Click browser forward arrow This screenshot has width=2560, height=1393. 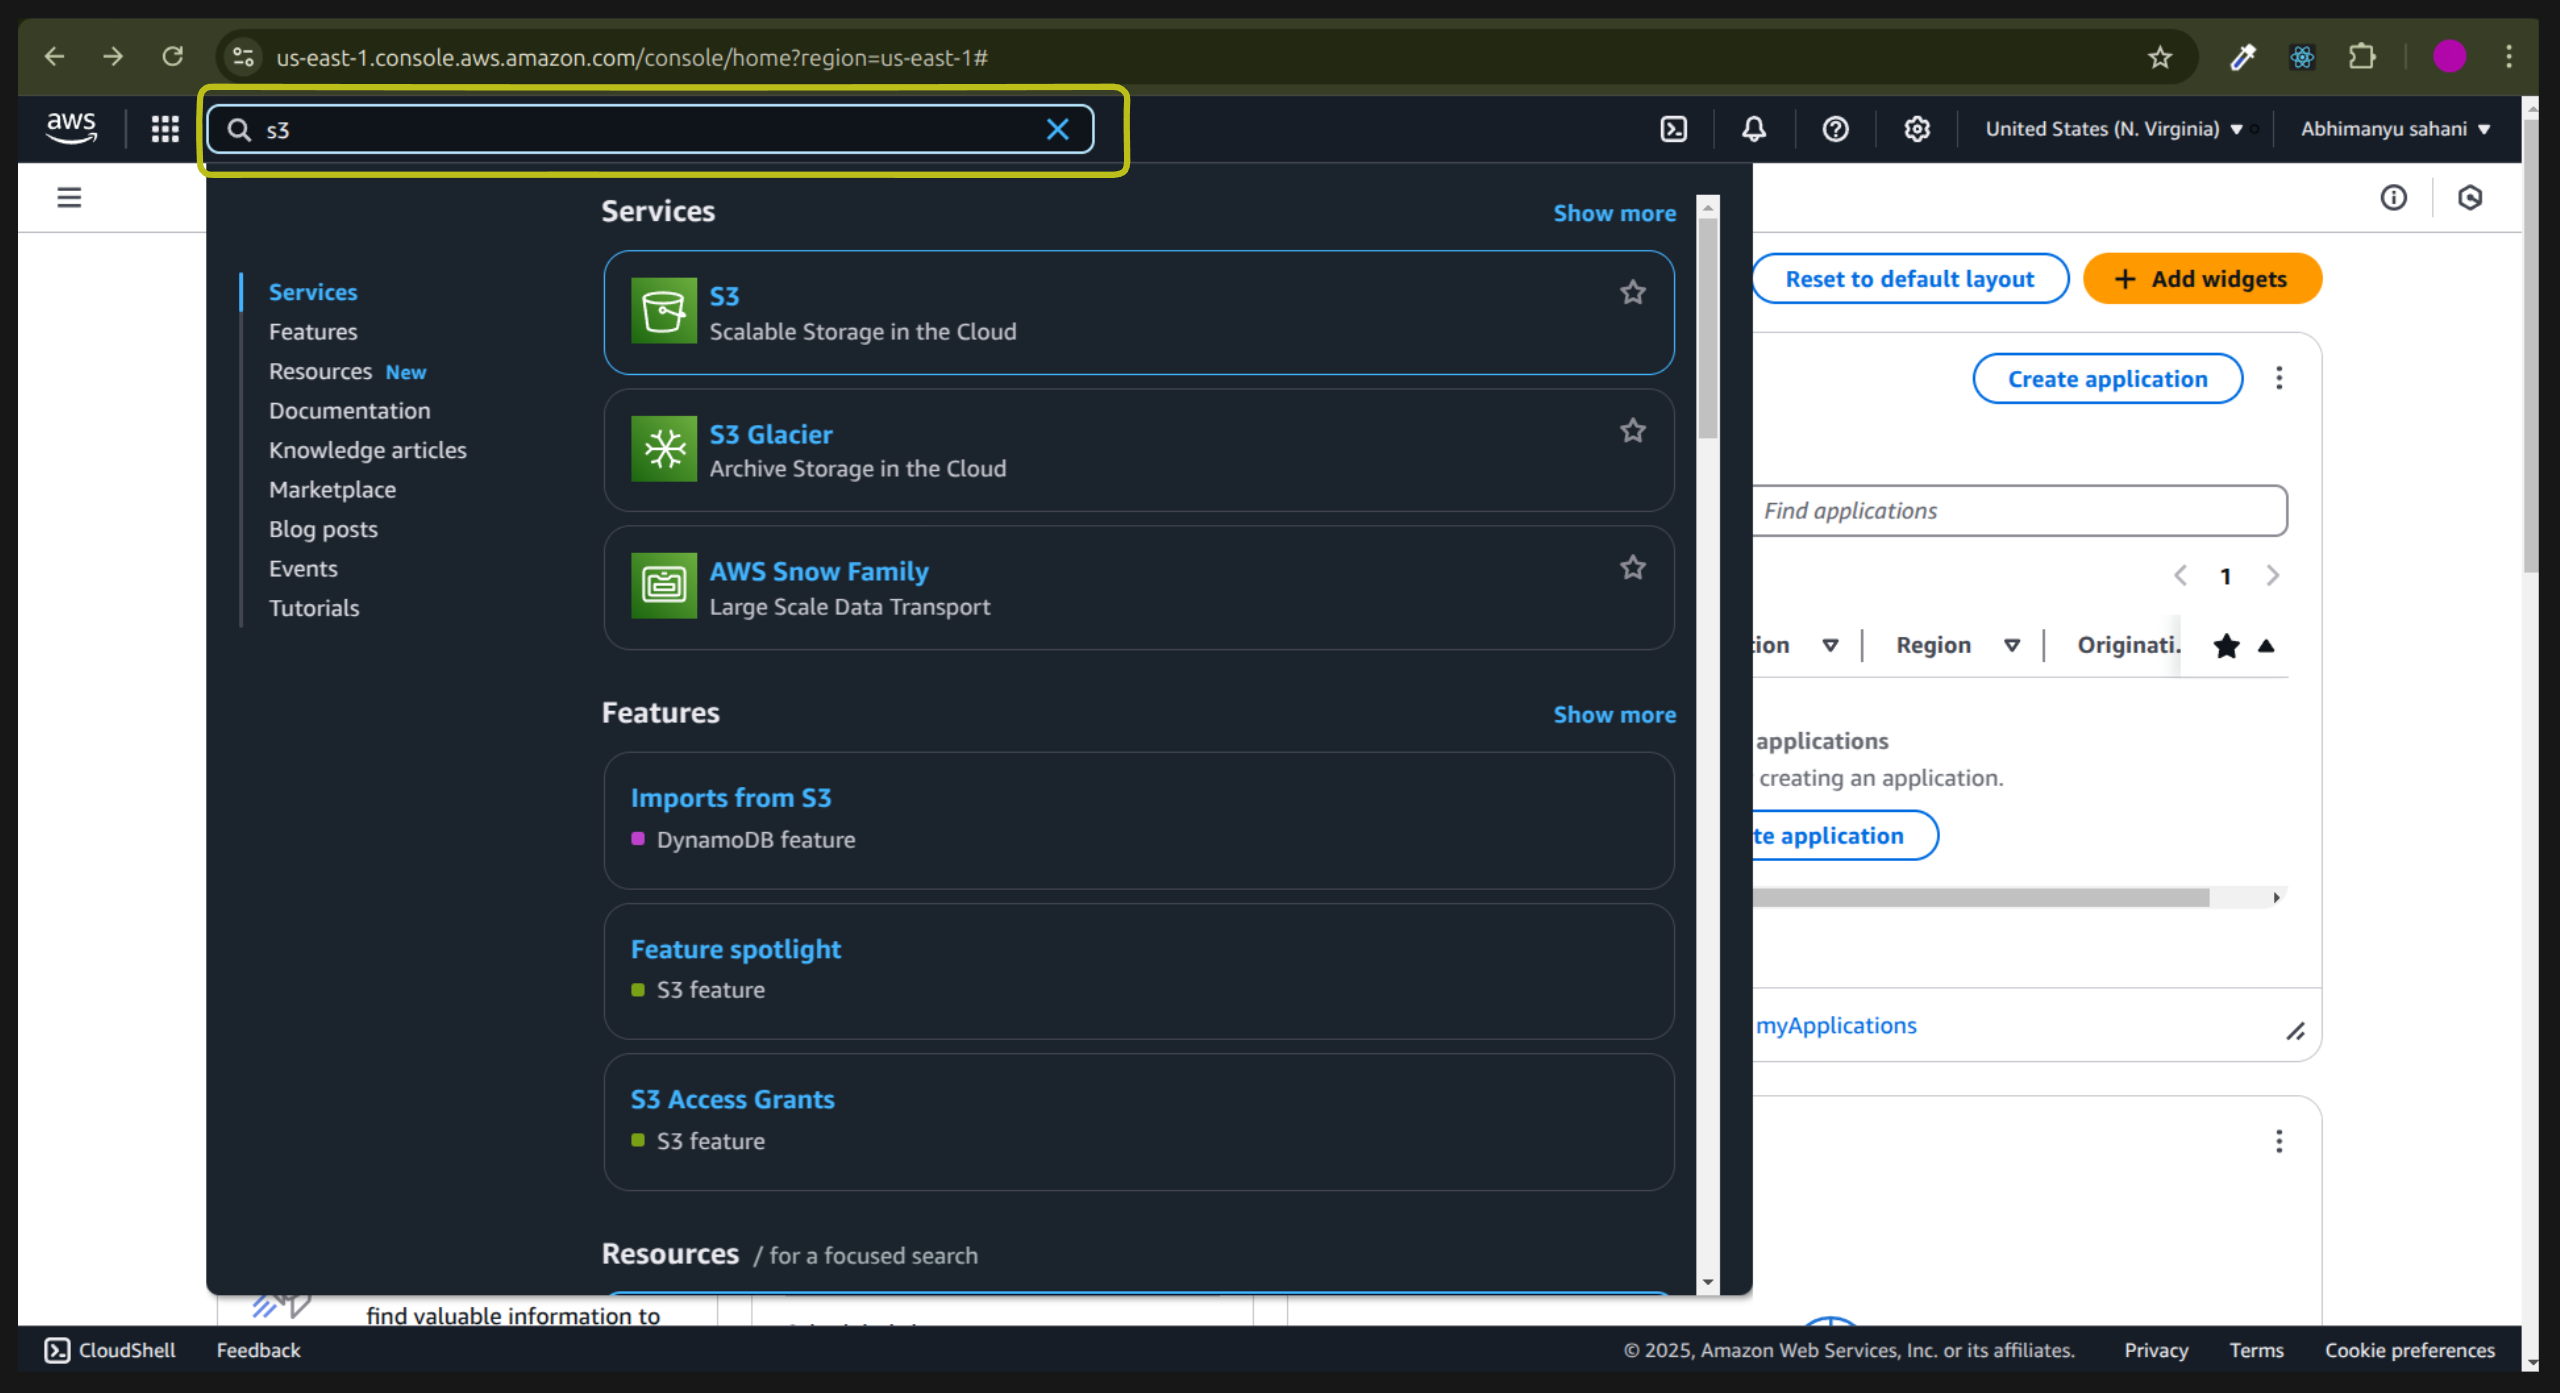click(113, 57)
